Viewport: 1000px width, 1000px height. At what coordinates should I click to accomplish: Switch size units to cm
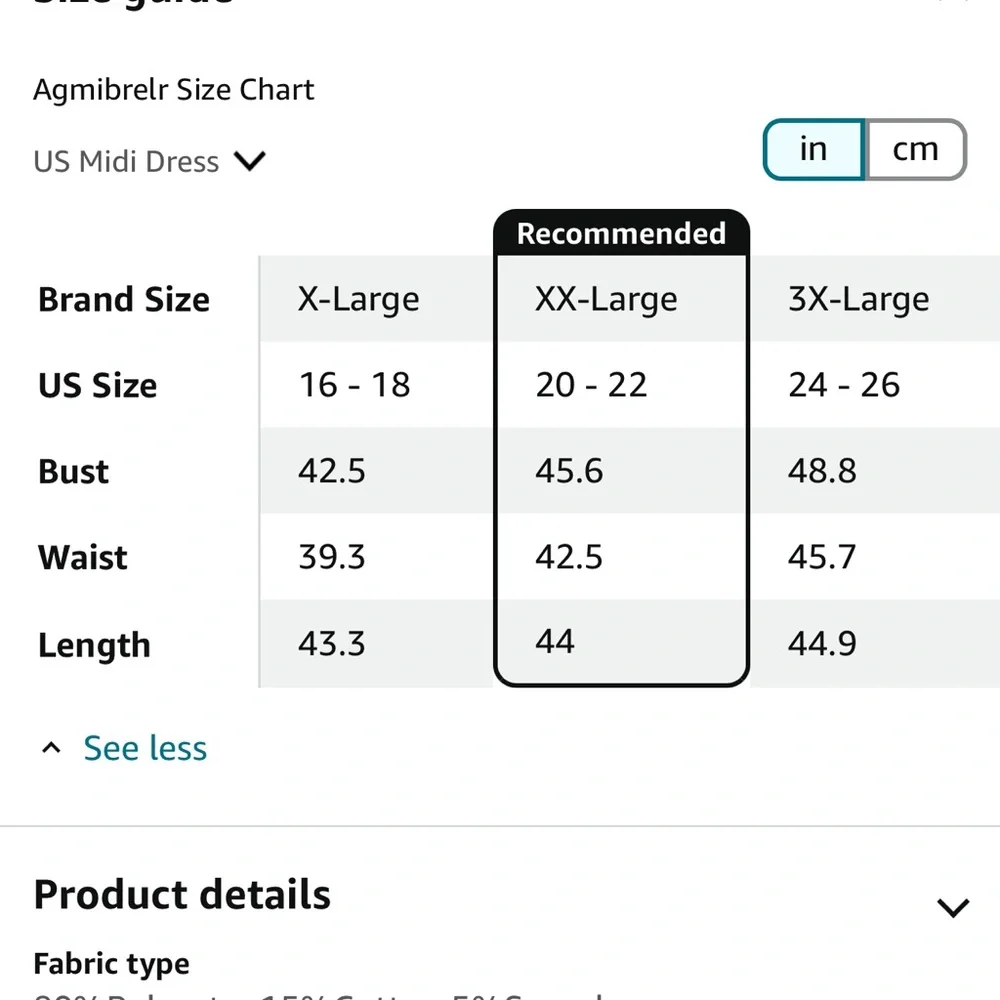pyautogui.click(x=915, y=150)
